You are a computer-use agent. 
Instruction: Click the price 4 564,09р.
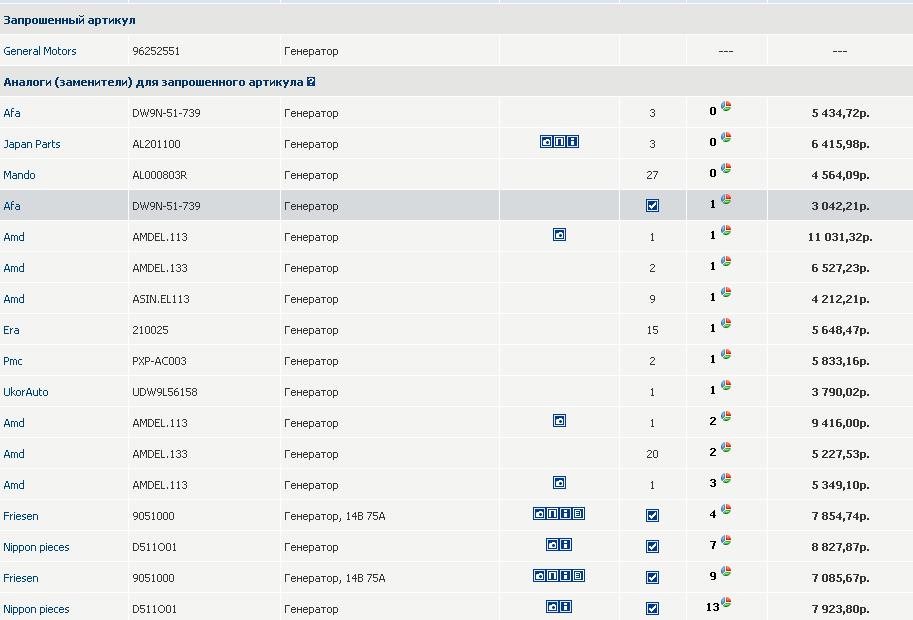click(x=840, y=175)
